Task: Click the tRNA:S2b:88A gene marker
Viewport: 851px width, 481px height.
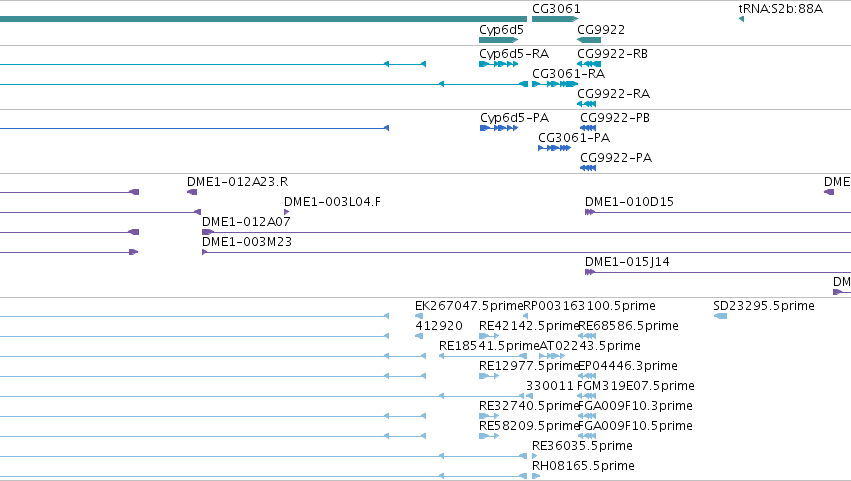Action: point(741,20)
